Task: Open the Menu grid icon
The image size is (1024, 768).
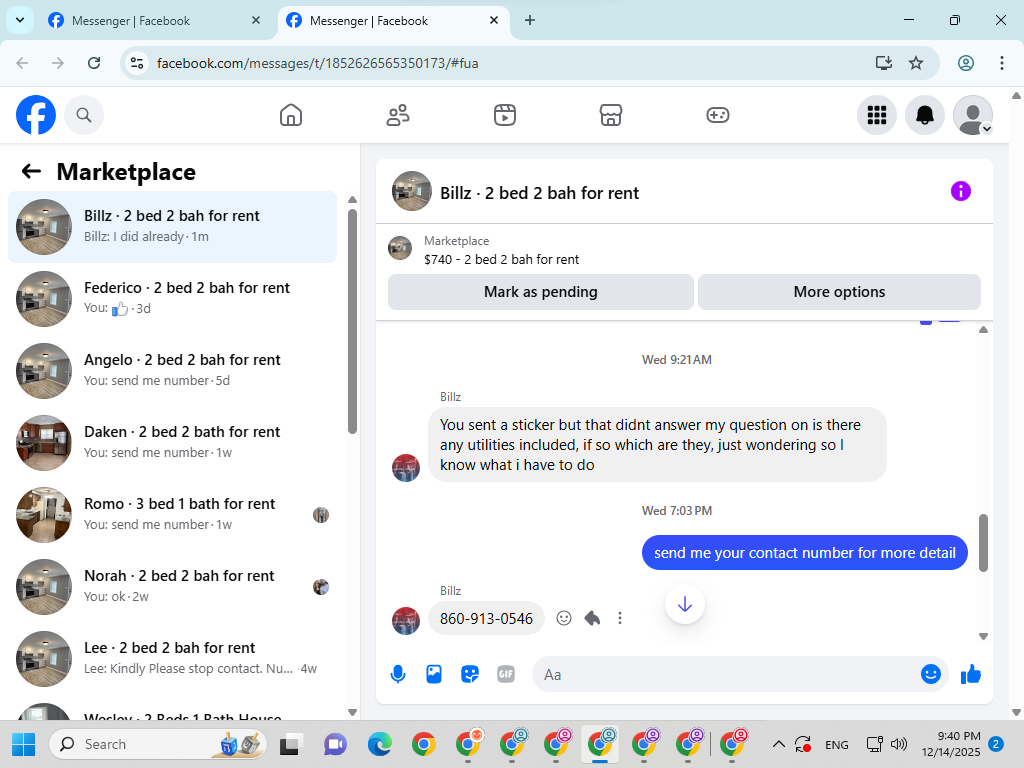Action: point(876,115)
